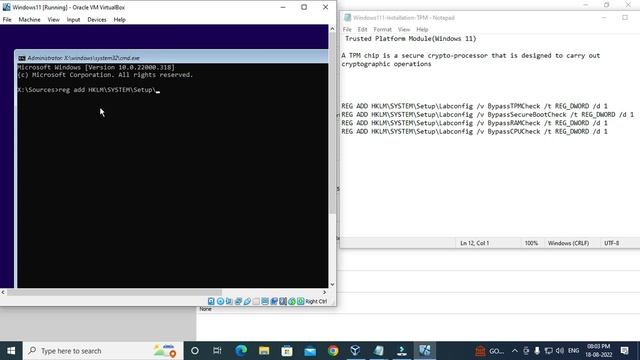The image size is (640, 360).
Task: Click the VM view scroll-up arrow
Action: 332,29
